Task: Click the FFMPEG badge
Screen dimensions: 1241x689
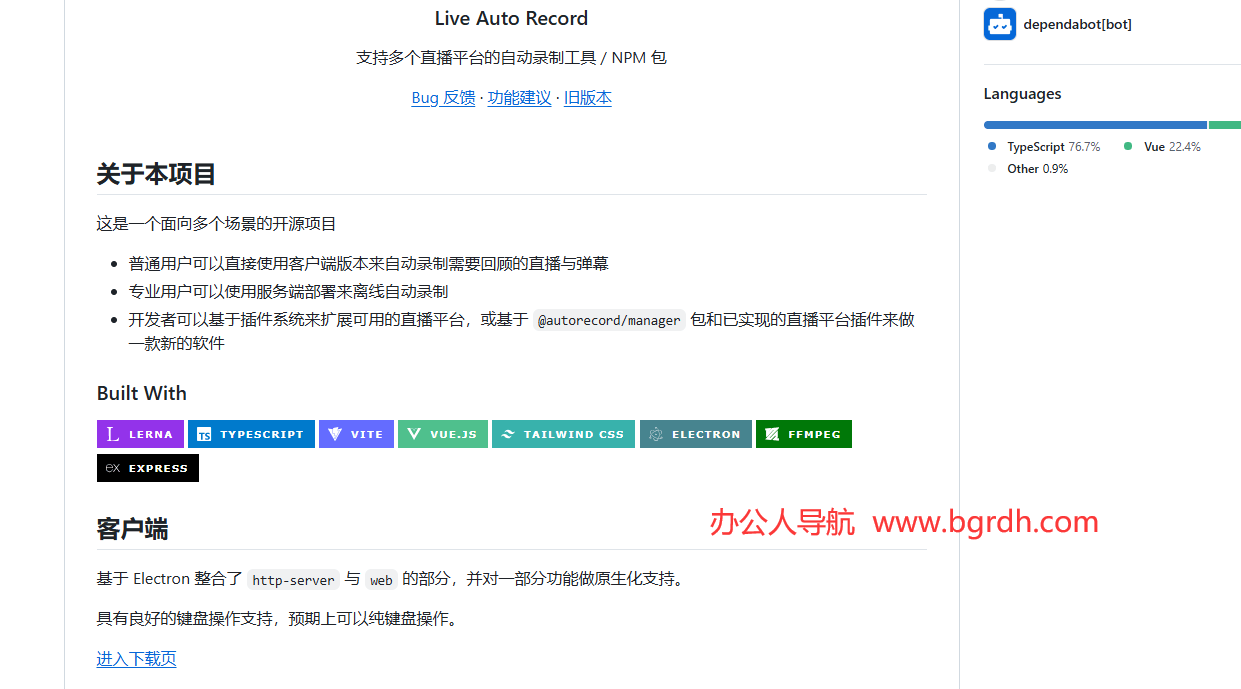Action: [804, 433]
